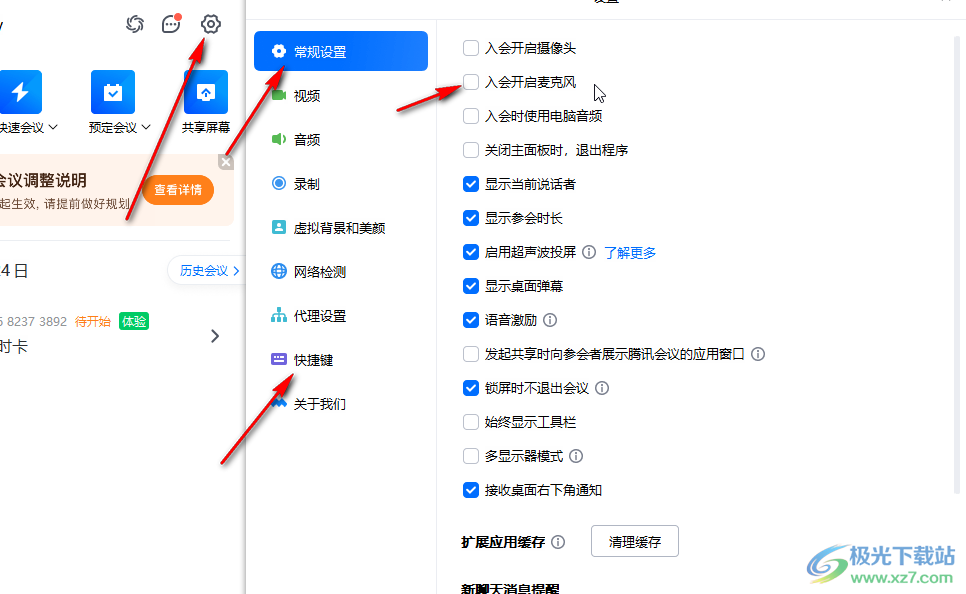This screenshot has width=966, height=594.
Task: Open the chat messages icon
Action: (x=171, y=24)
